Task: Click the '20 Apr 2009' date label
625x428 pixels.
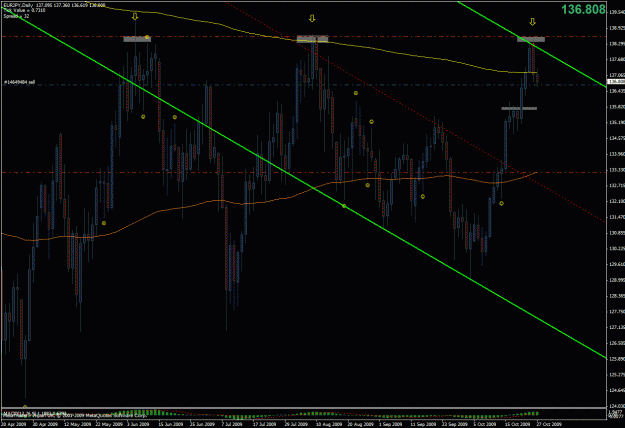Action: pyautogui.click(x=13, y=424)
